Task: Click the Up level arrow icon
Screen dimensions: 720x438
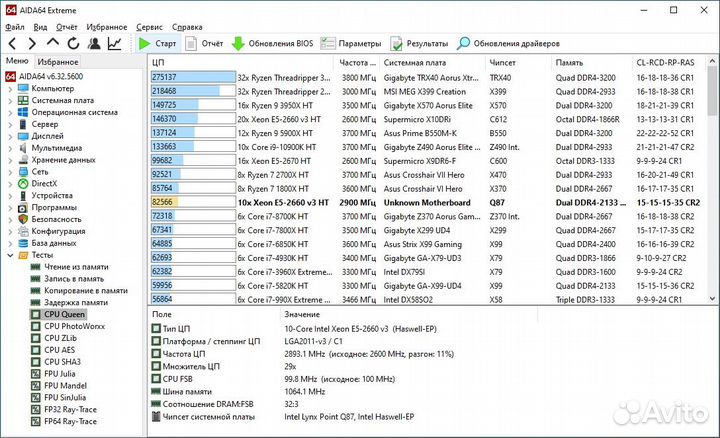Action: click(x=53, y=43)
